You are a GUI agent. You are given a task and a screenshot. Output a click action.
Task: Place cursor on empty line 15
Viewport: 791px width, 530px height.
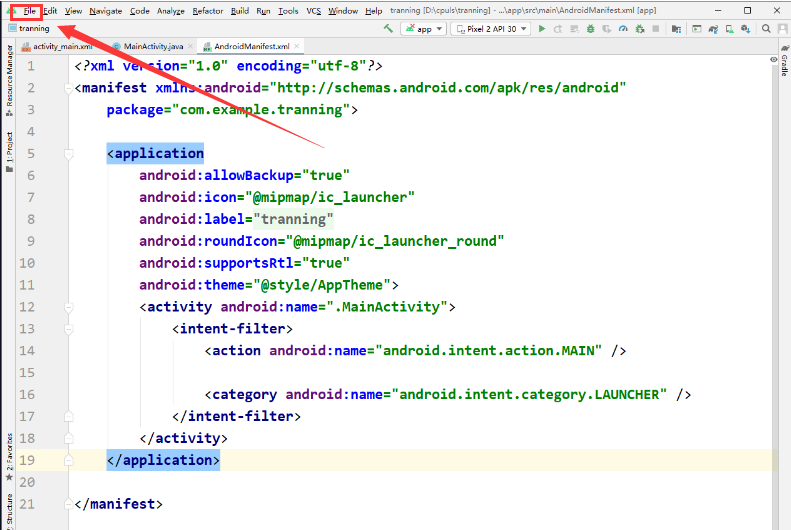[422, 373]
